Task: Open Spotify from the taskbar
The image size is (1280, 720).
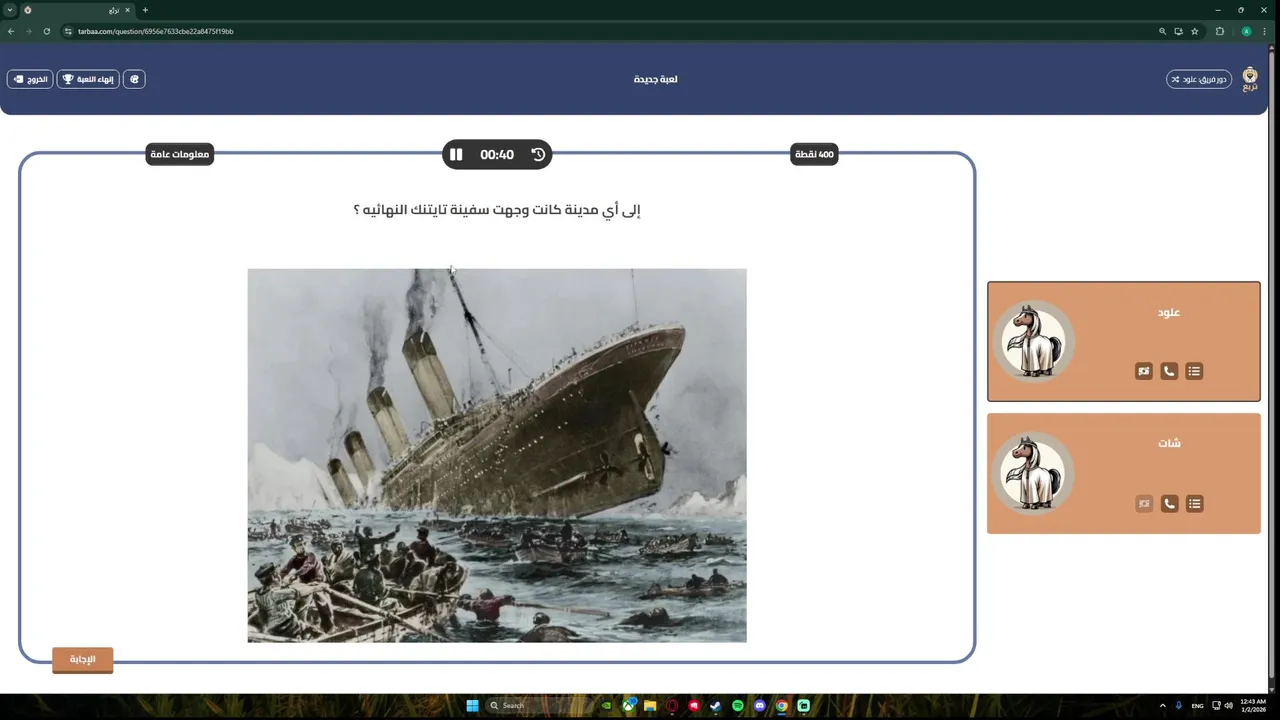Action: (x=738, y=705)
